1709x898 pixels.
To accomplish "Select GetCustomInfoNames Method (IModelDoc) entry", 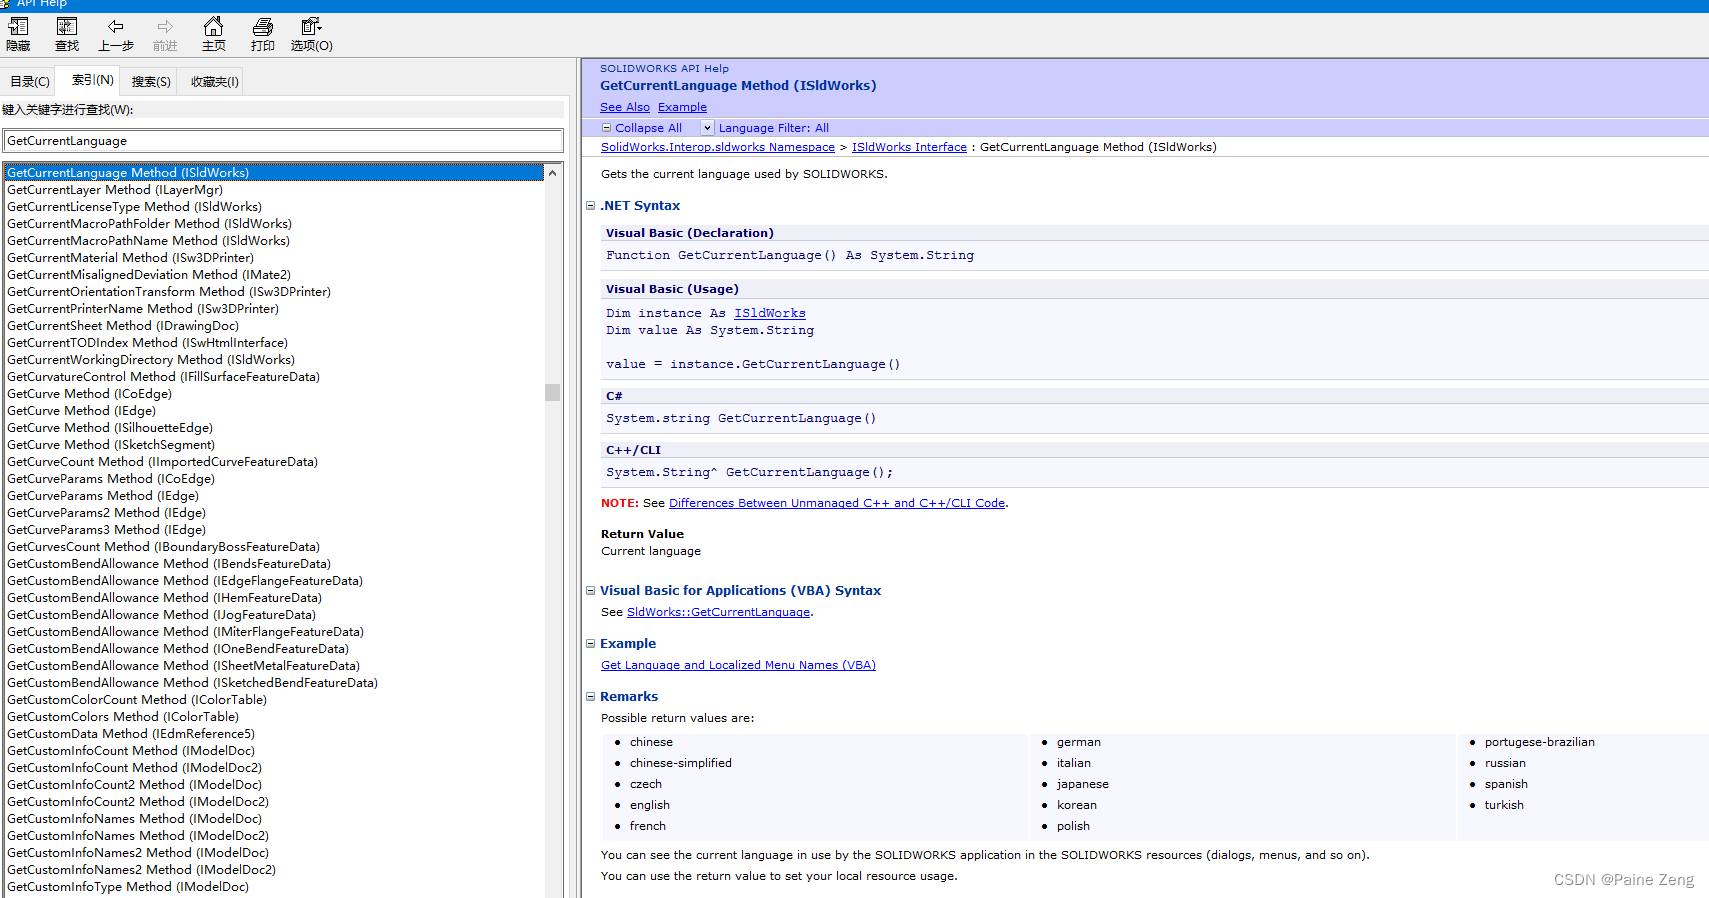I will tap(134, 819).
